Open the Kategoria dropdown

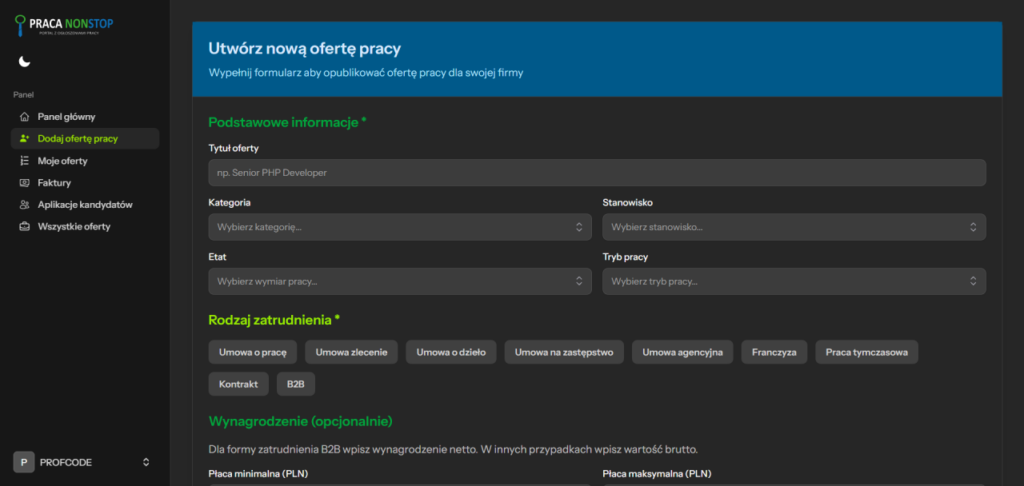[399, 227]
